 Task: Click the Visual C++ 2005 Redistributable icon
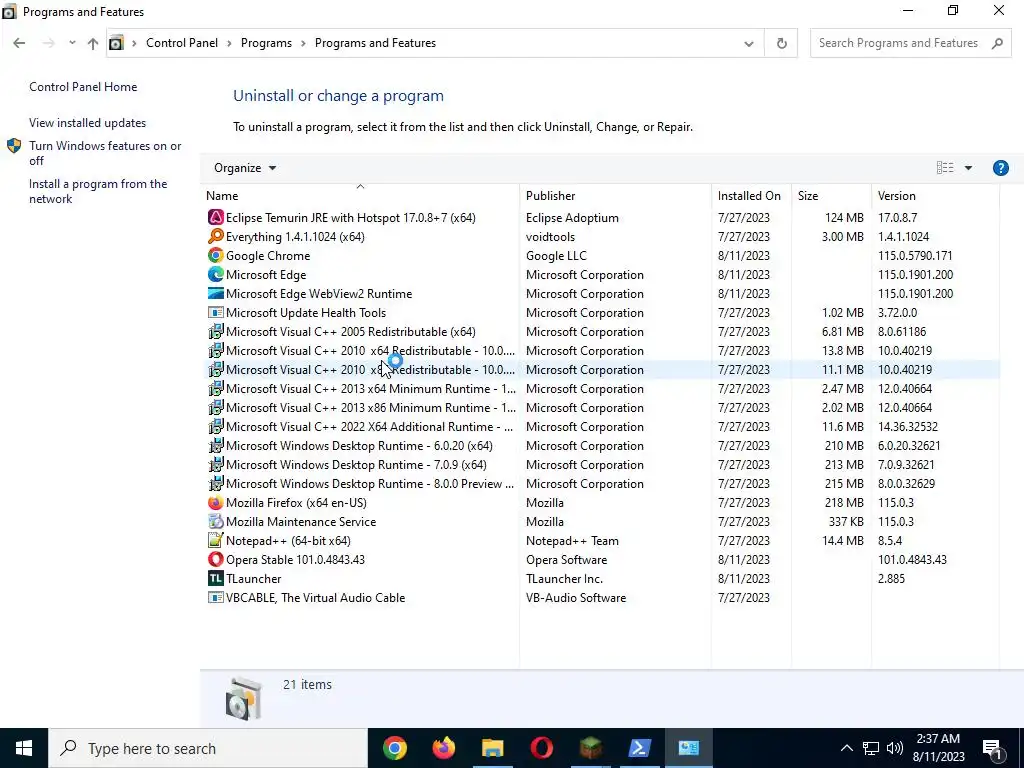click(216, 331)
